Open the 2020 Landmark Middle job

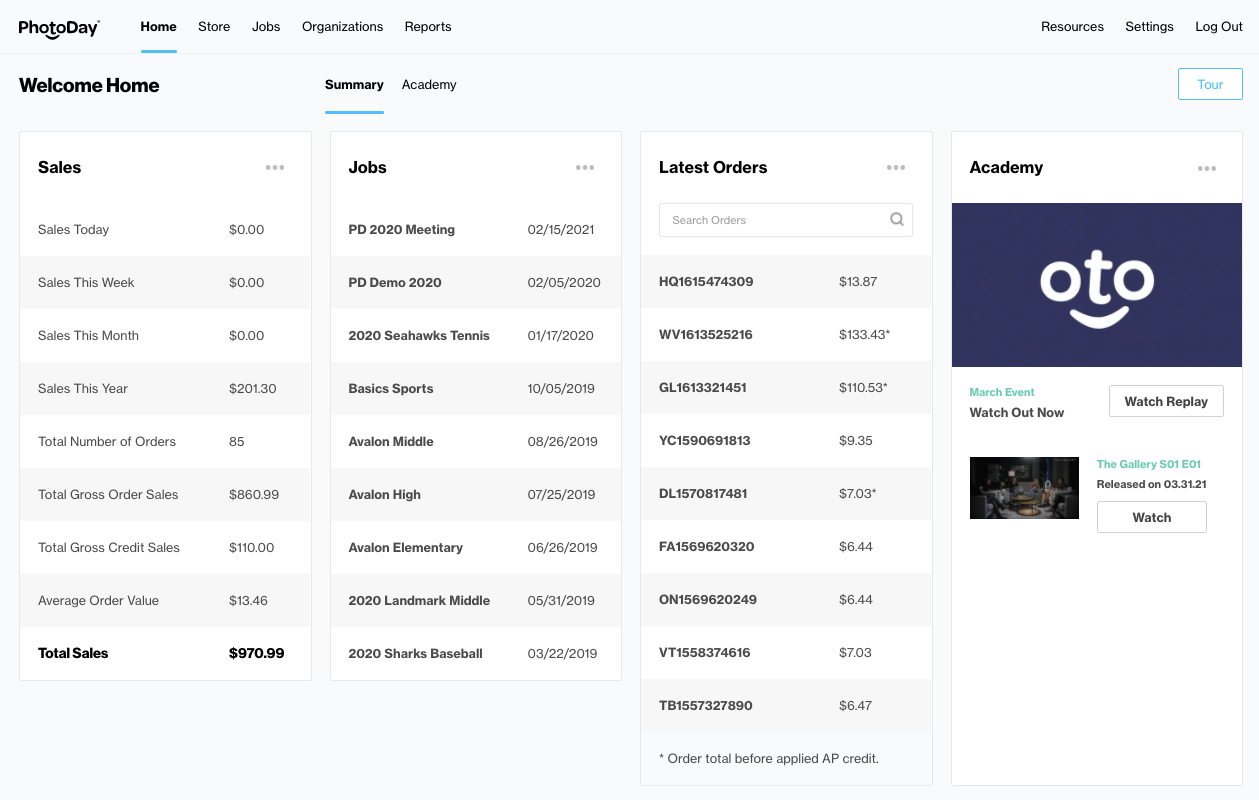(419, 600)
